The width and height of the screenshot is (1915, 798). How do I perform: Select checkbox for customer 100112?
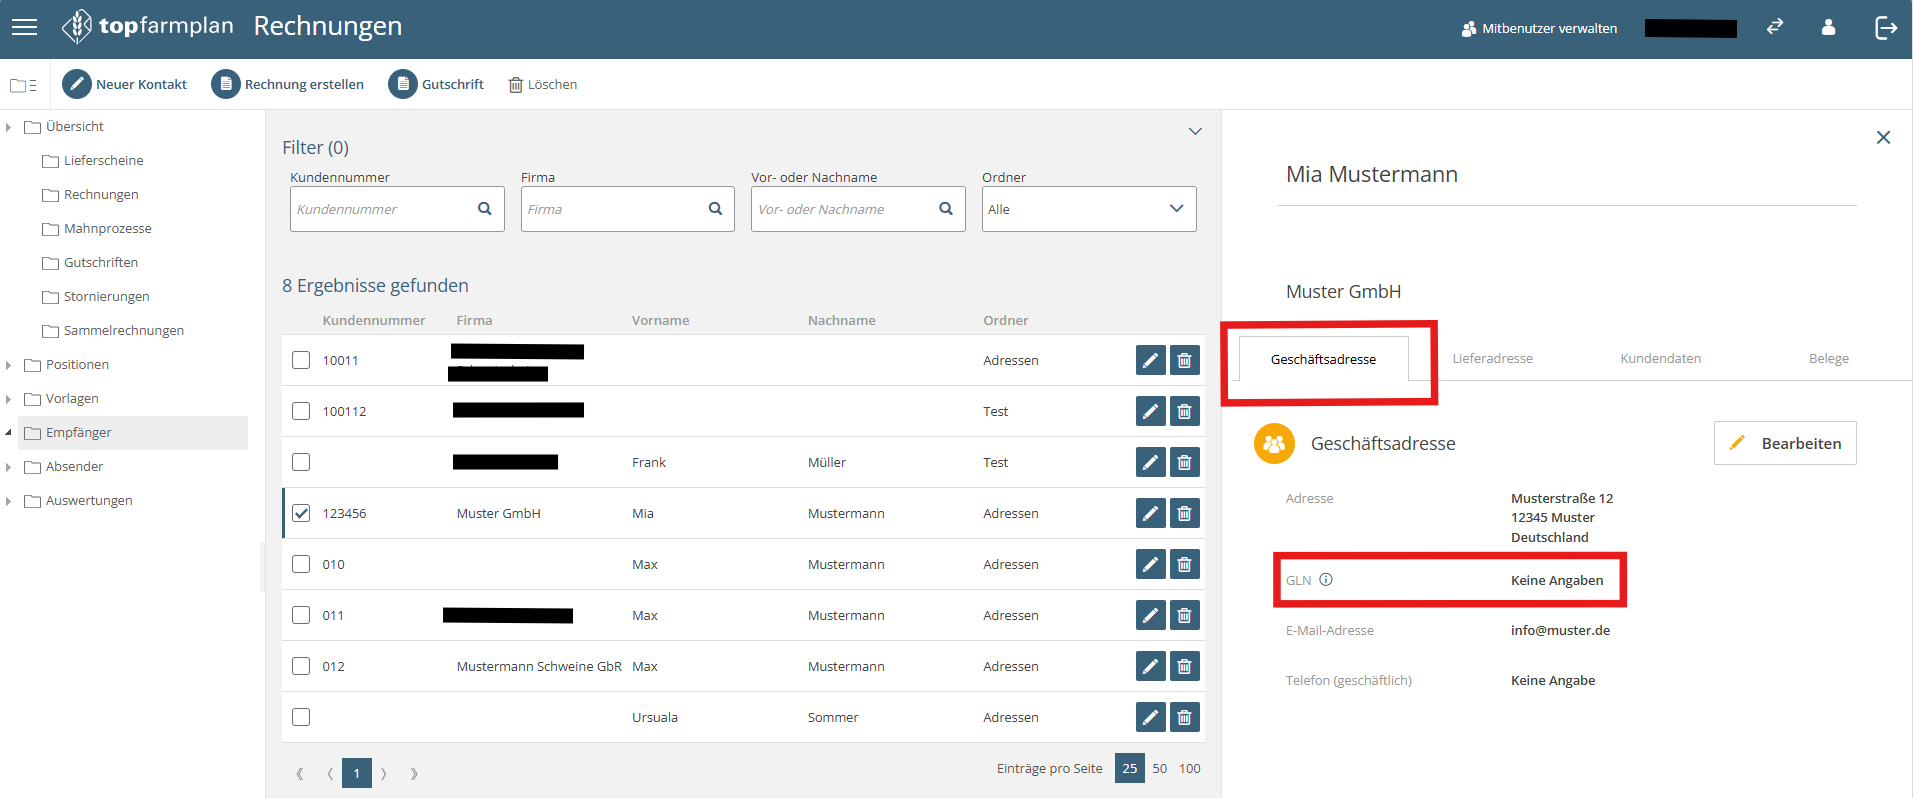(301, 410)
